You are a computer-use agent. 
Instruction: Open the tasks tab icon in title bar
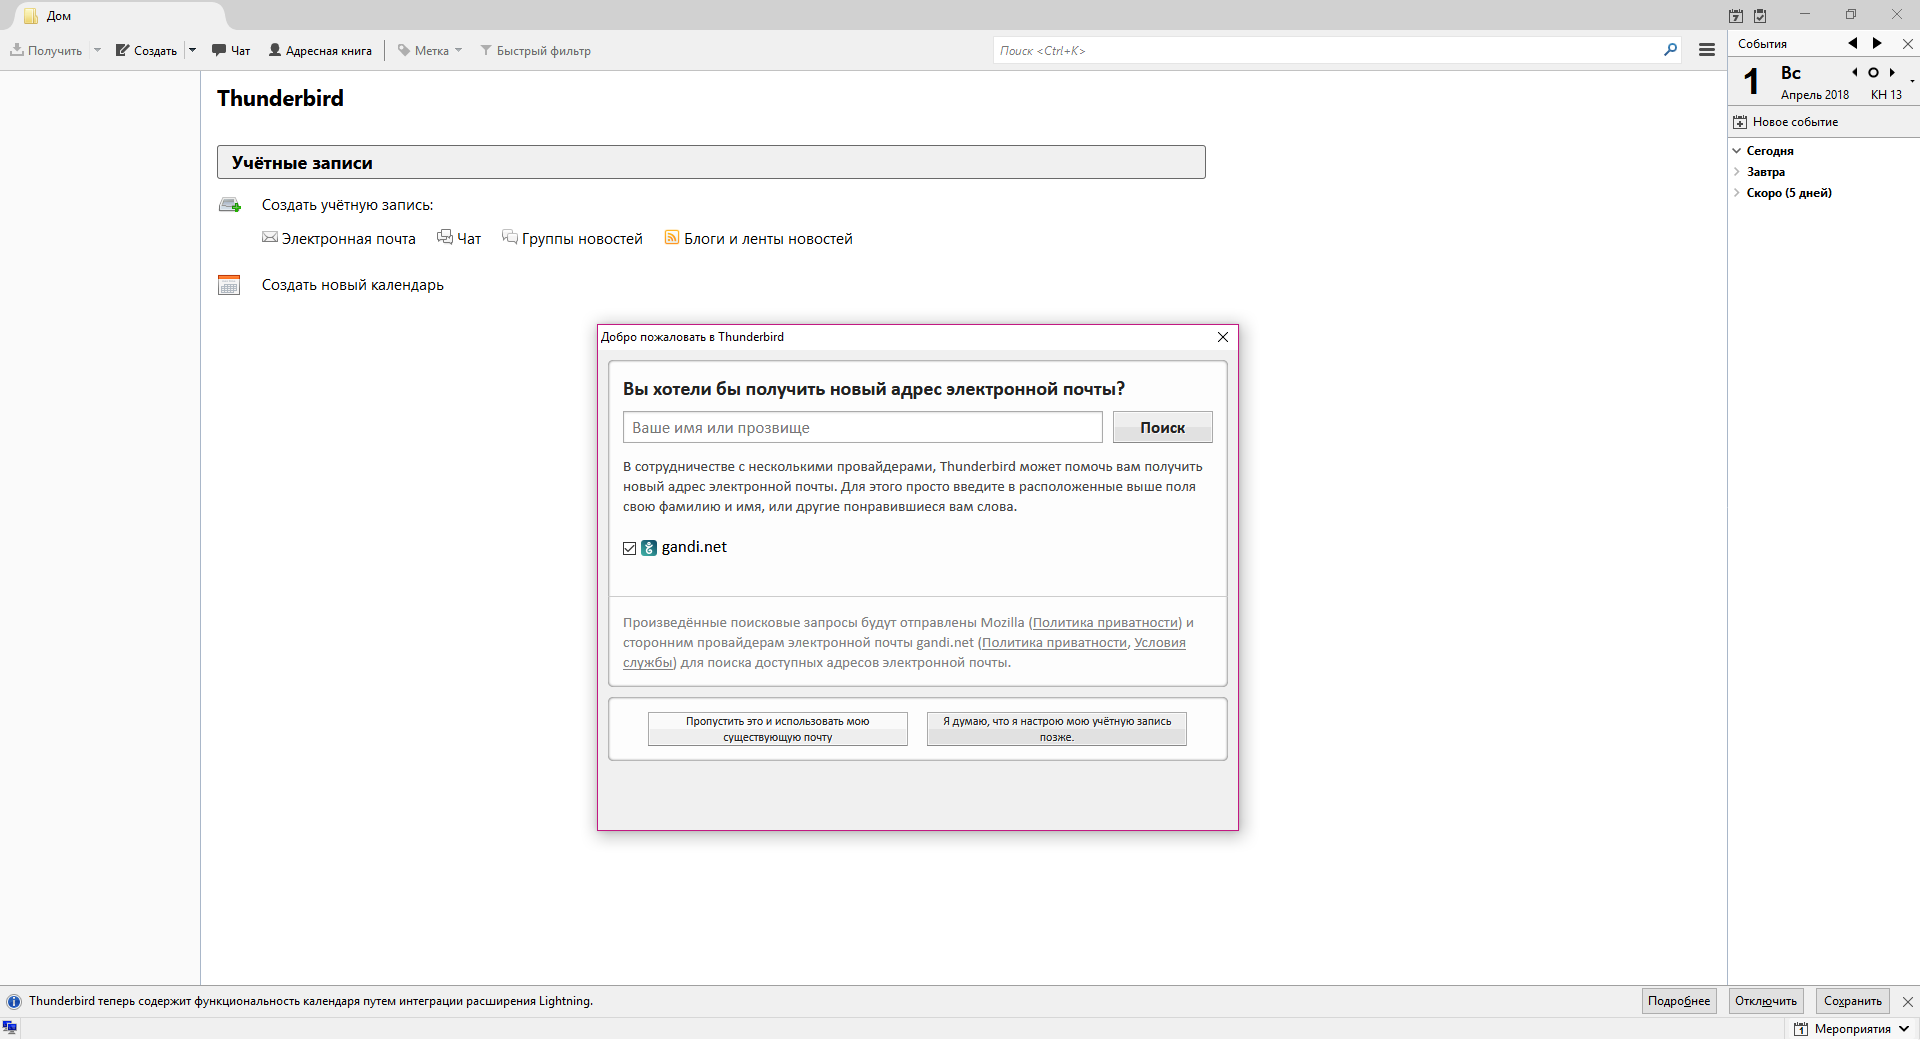[1760, 16]
